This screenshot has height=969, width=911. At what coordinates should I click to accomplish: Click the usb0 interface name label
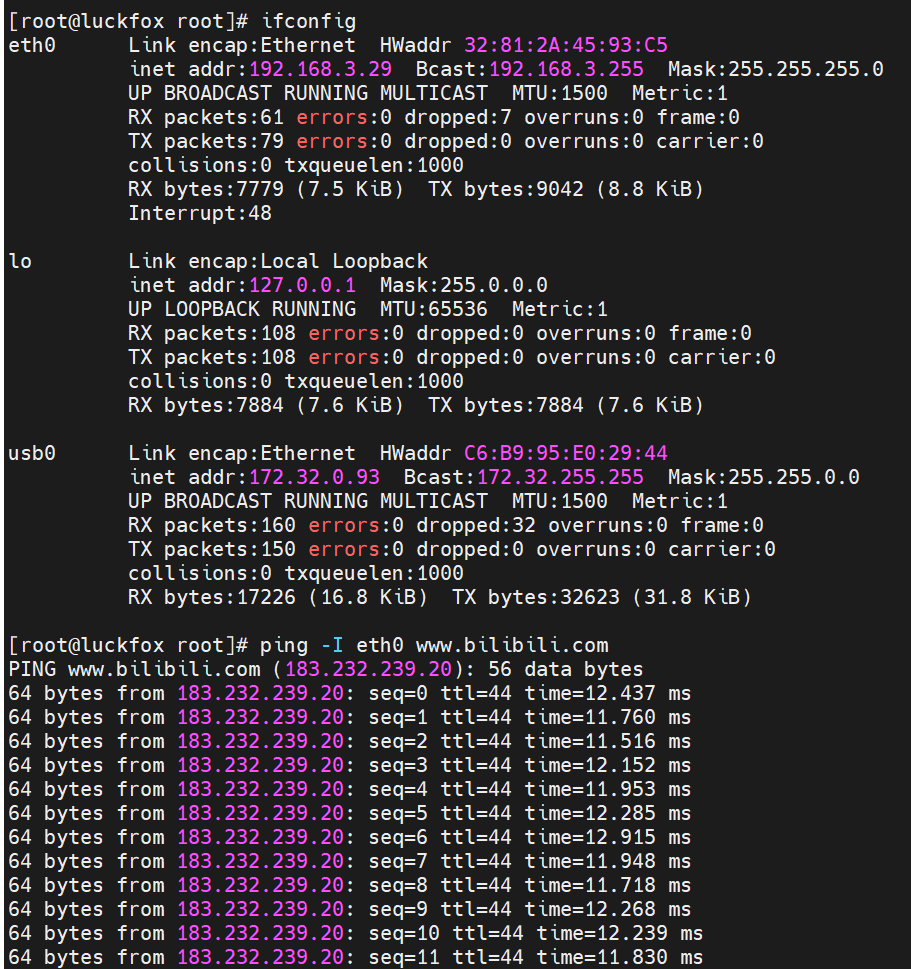[32, 453]
